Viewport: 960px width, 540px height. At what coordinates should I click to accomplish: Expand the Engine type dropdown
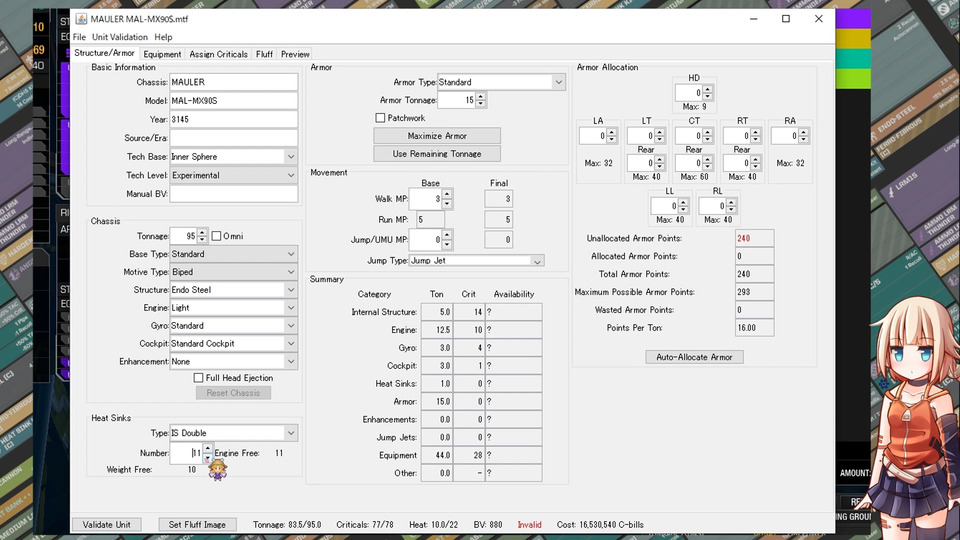coord(291,308)
